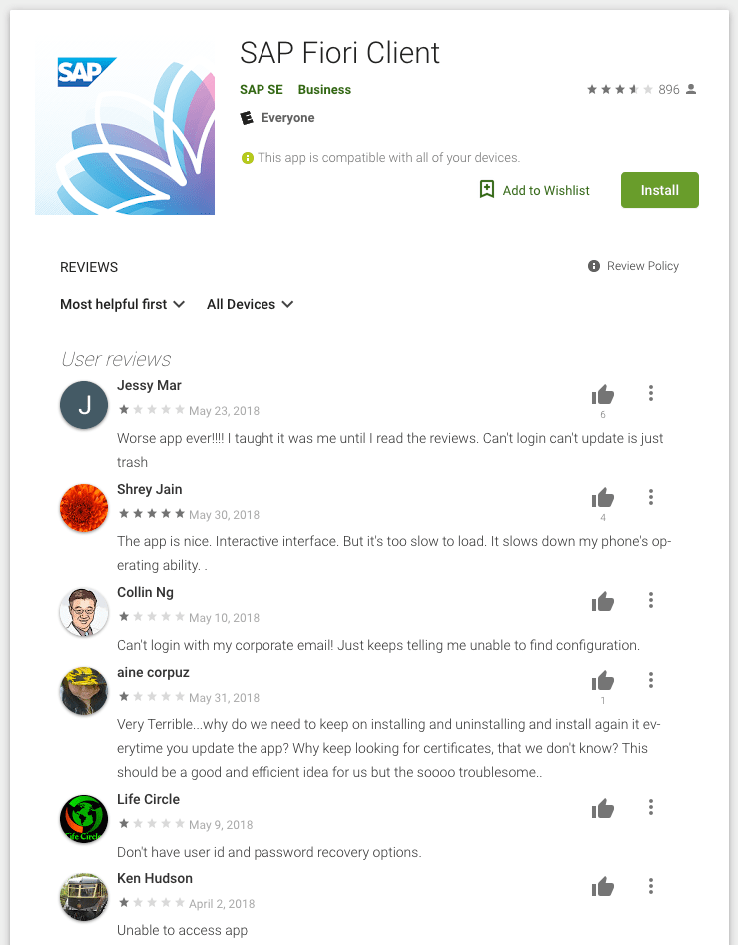Click the Review Policy info icon

click(593, 266)
